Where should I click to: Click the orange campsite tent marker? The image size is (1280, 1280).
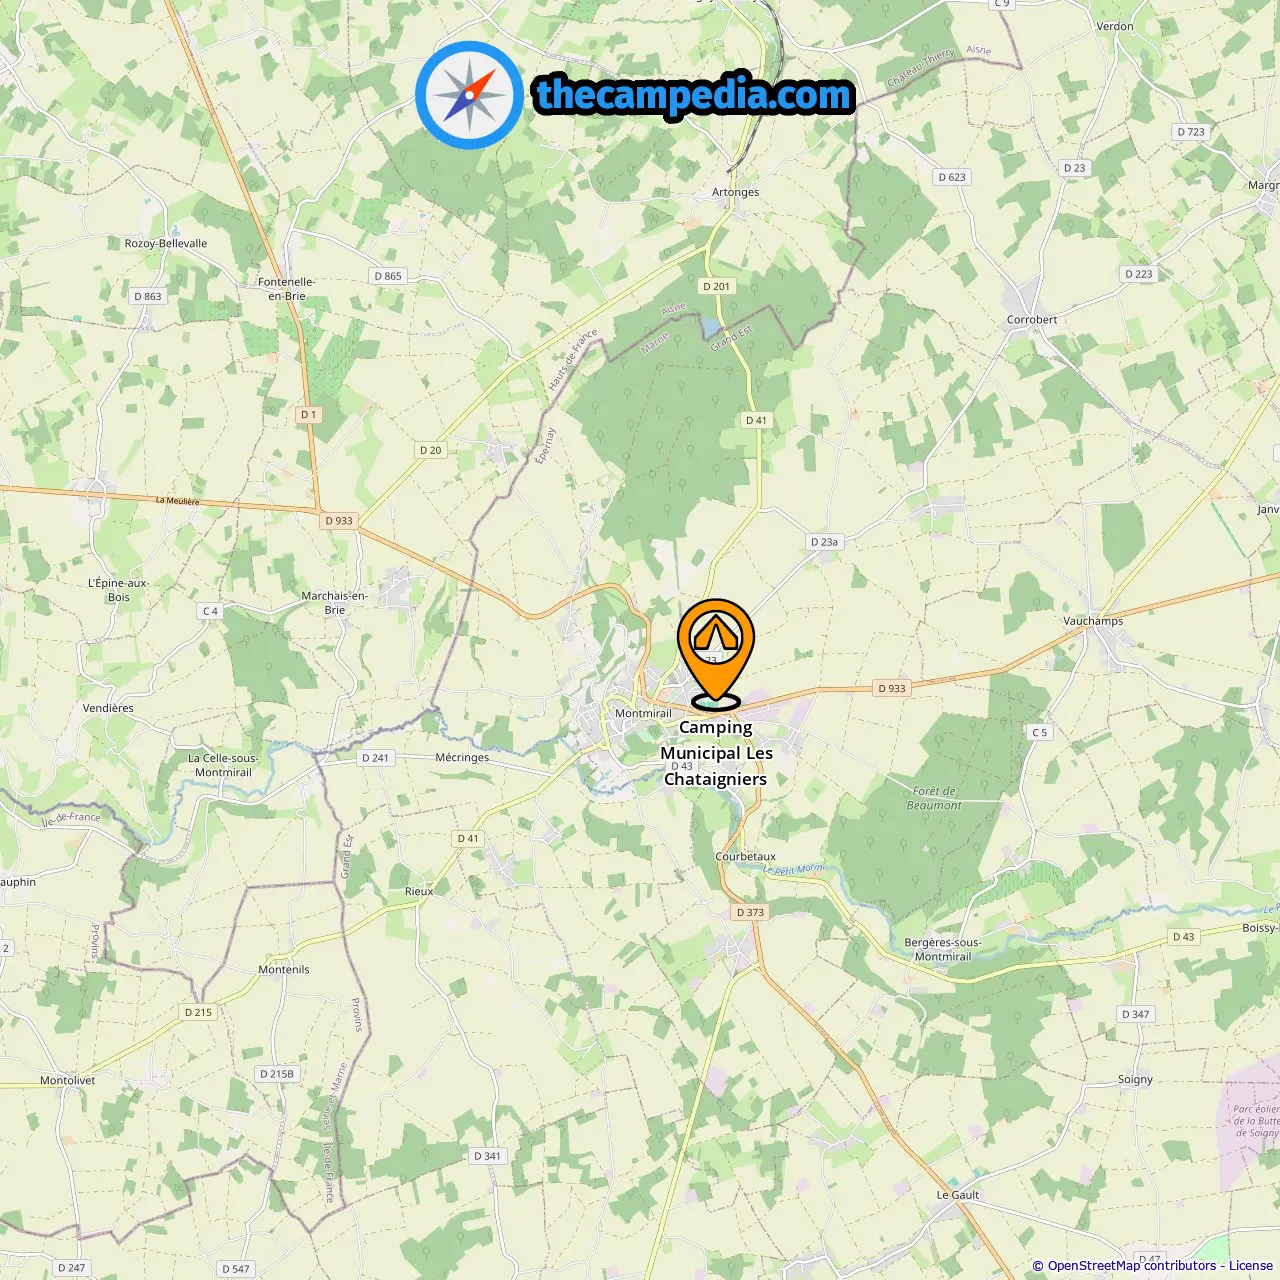coord(716,652)
